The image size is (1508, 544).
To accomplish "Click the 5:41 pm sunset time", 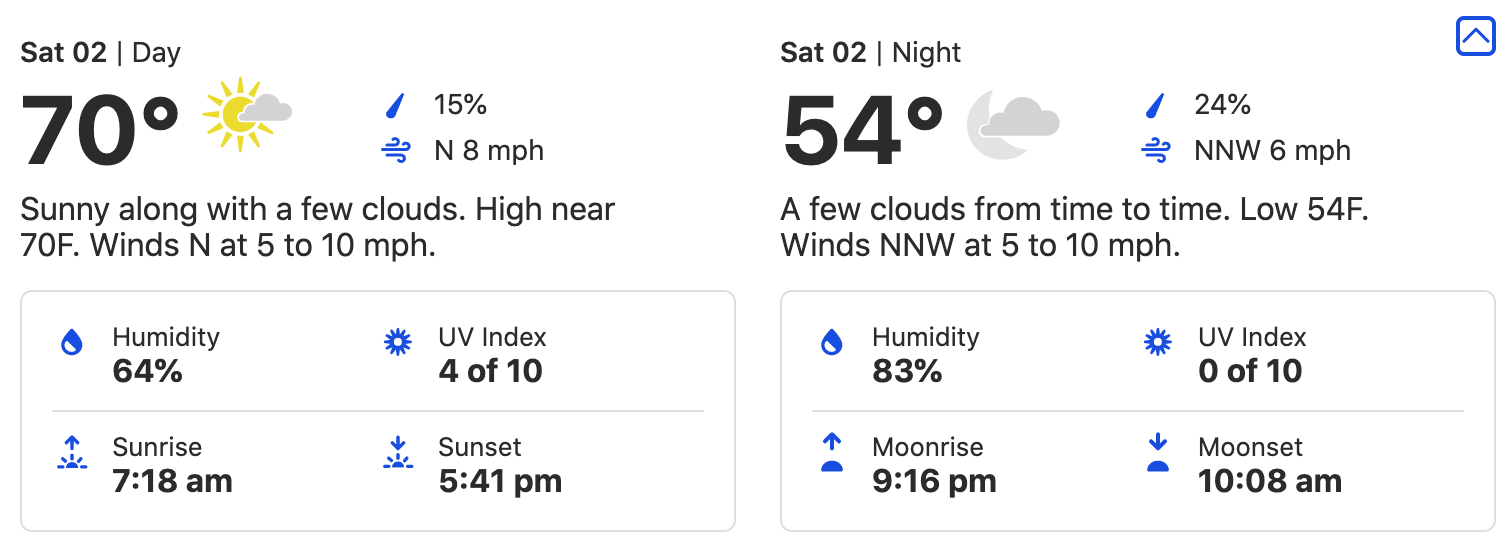I will (x=500, y=481).
